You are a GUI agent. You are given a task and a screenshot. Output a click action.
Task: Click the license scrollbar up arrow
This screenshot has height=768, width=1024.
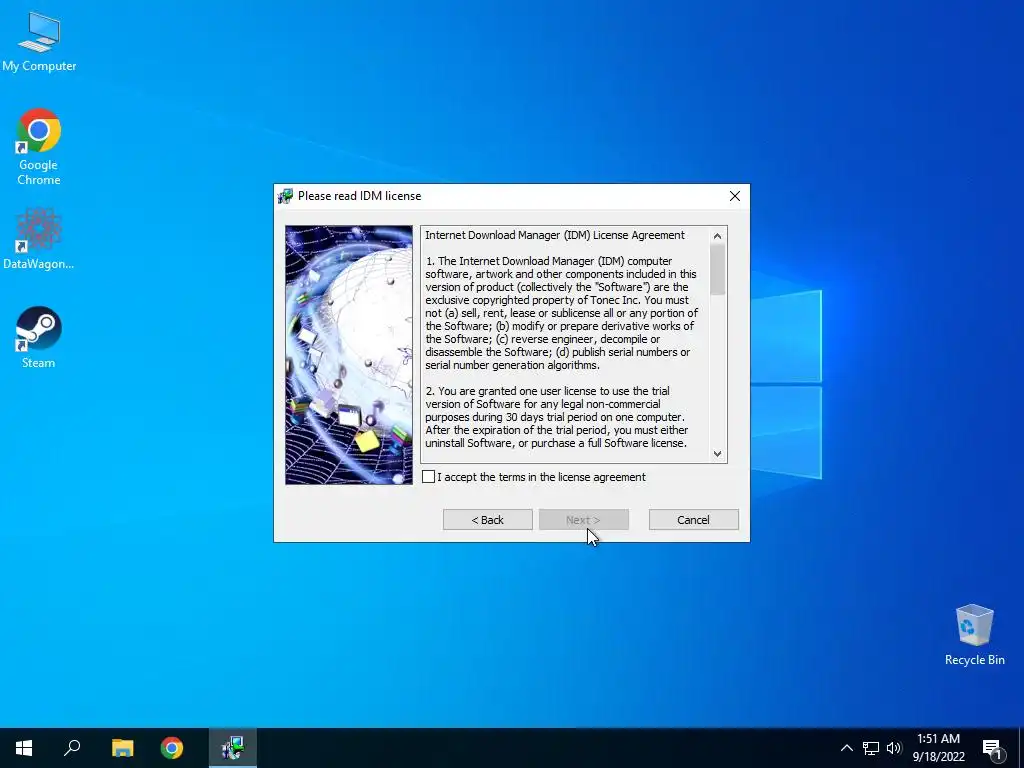718,236
